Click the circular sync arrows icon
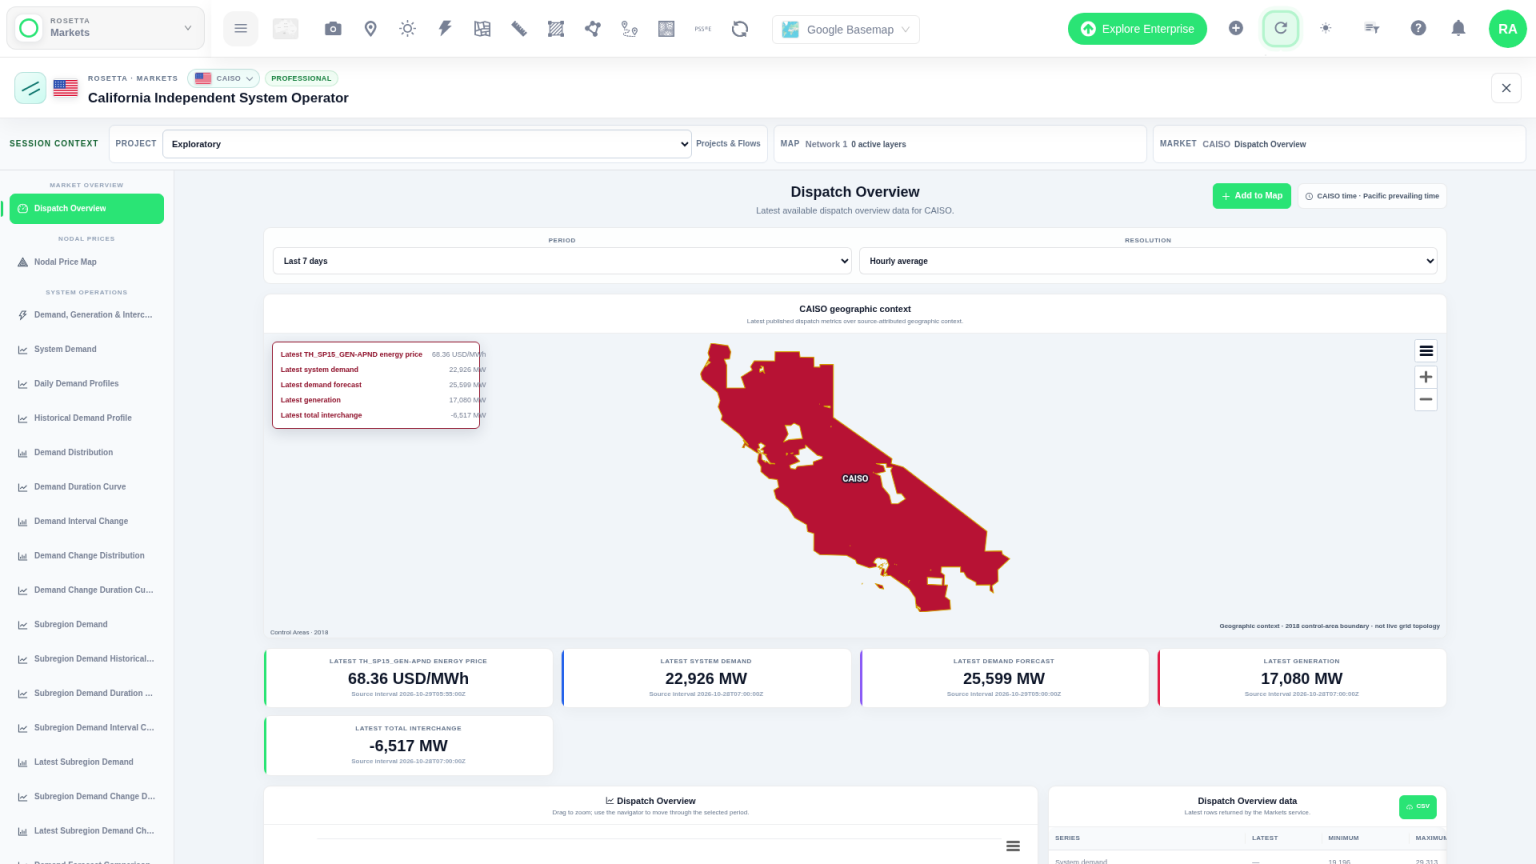The width and height of the screenshot is (1536, 864). (x=740, y=29)
